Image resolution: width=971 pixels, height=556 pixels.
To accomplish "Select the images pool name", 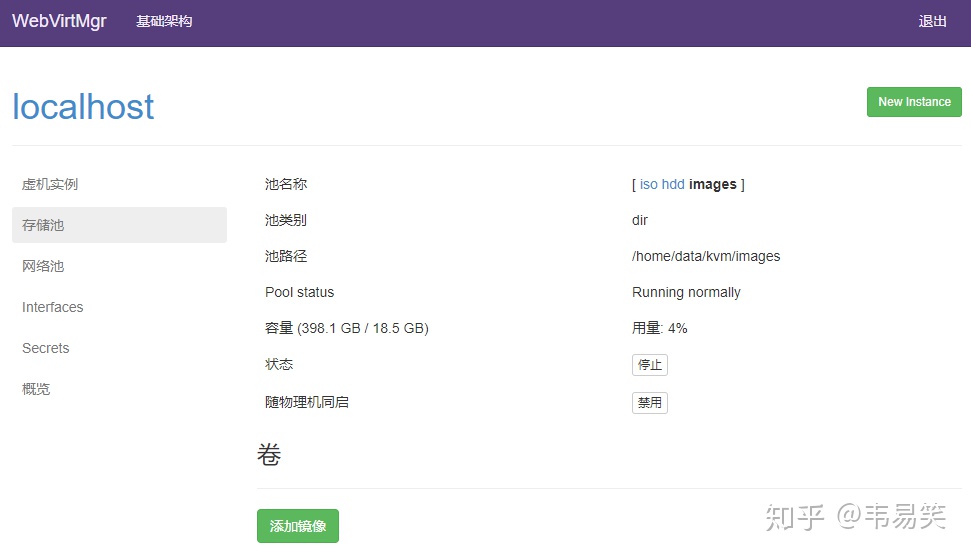I will click(713, 185).
